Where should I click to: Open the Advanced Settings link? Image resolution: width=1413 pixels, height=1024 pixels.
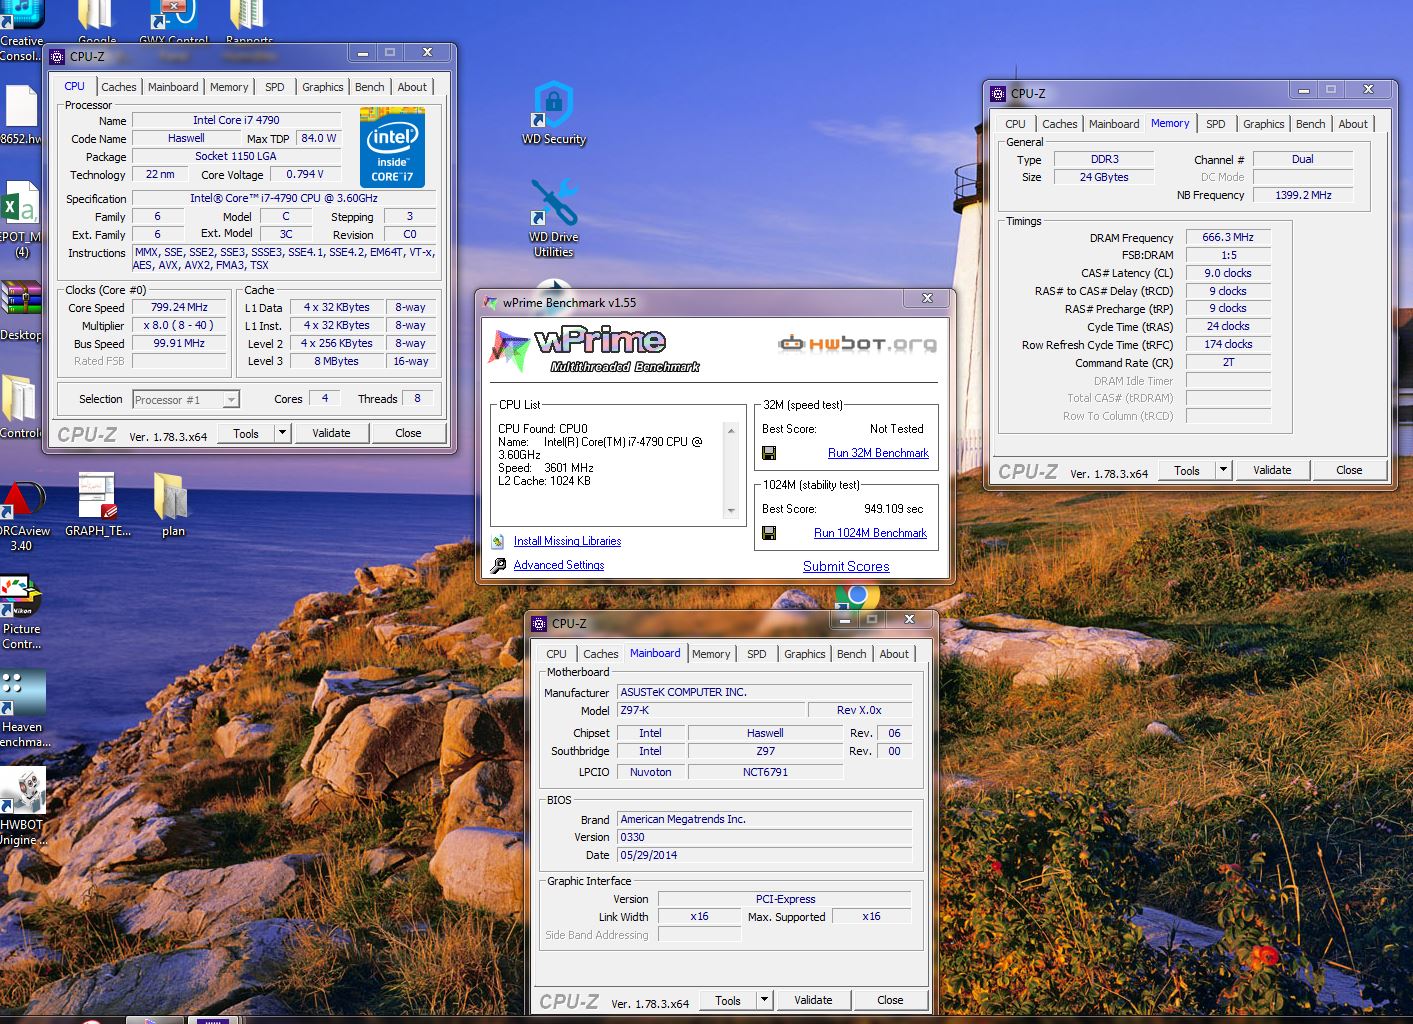[x=558, y=565]
